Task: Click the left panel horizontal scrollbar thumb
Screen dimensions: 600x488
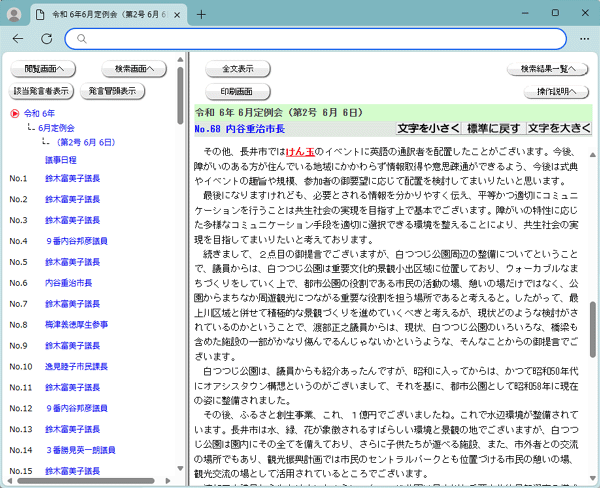Action: coord(86,481)
